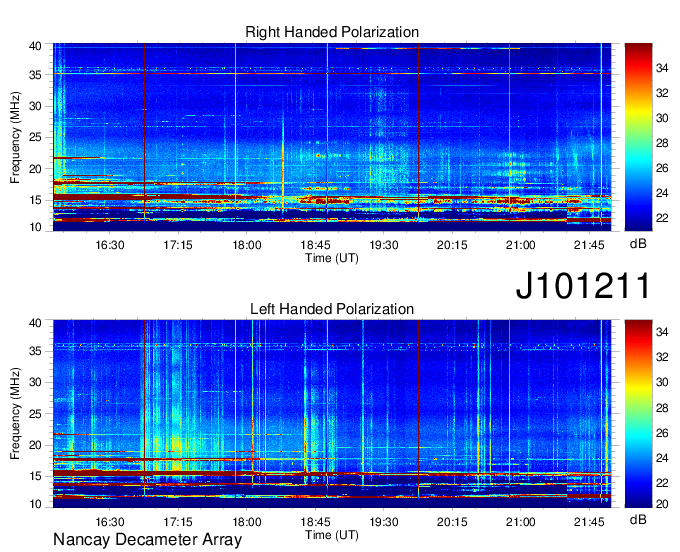The height and width of the screenshot is (552, 680).
Task: Click the 'Right Handed Polarization' plot title
Action: click(332, 32)
